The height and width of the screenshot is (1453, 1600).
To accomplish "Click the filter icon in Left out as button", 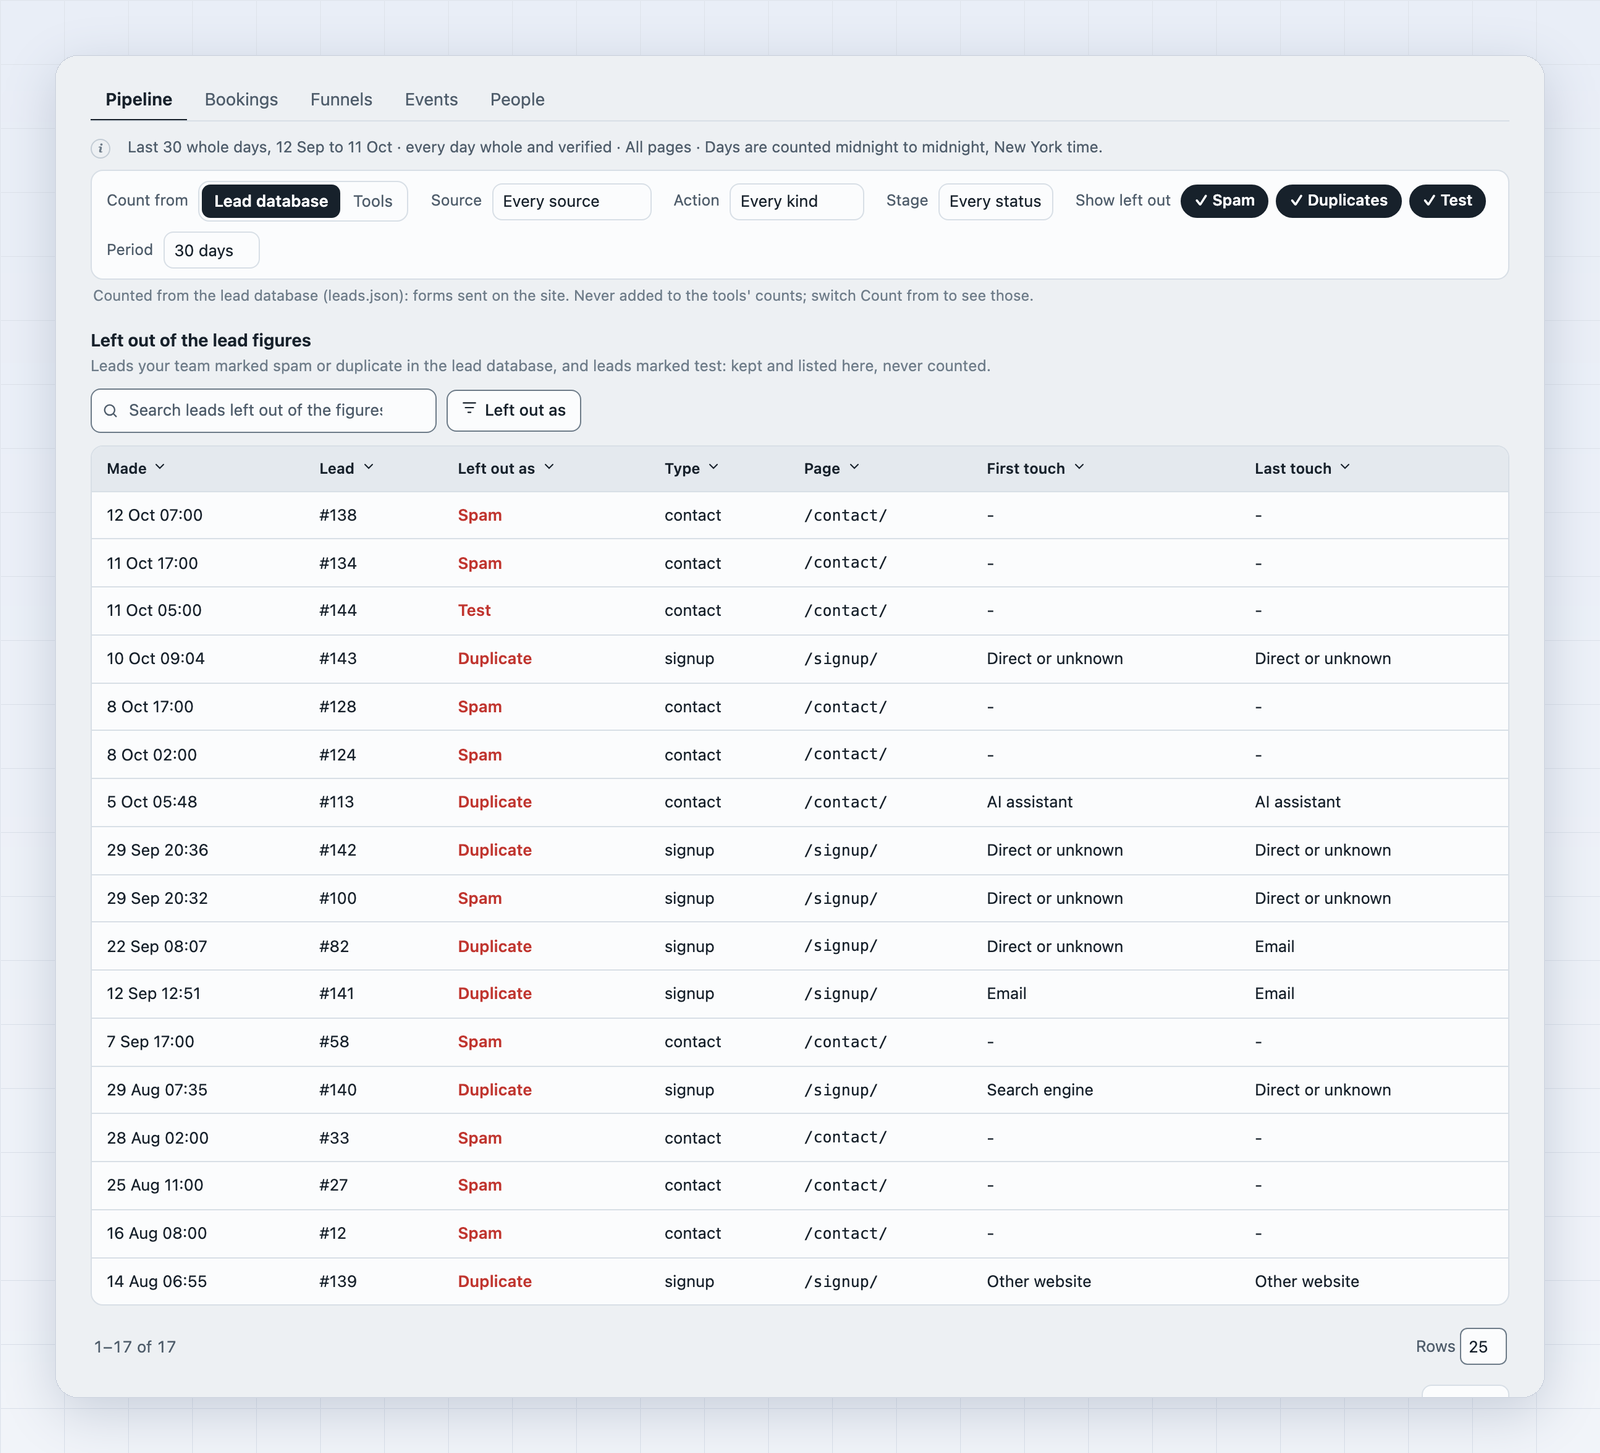I will coord(469,409).
